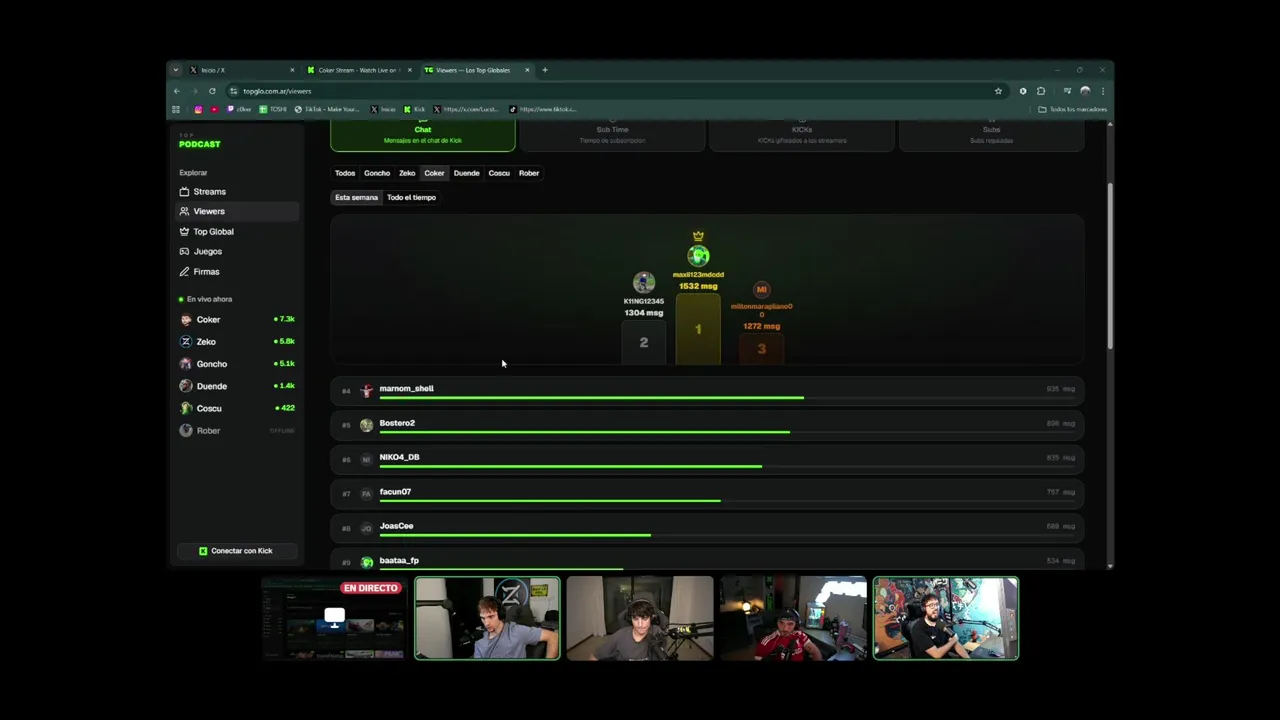This screenshot has width=1280, height=720.
Task: Select the Rober streamer filter
Action: point(529,173)
